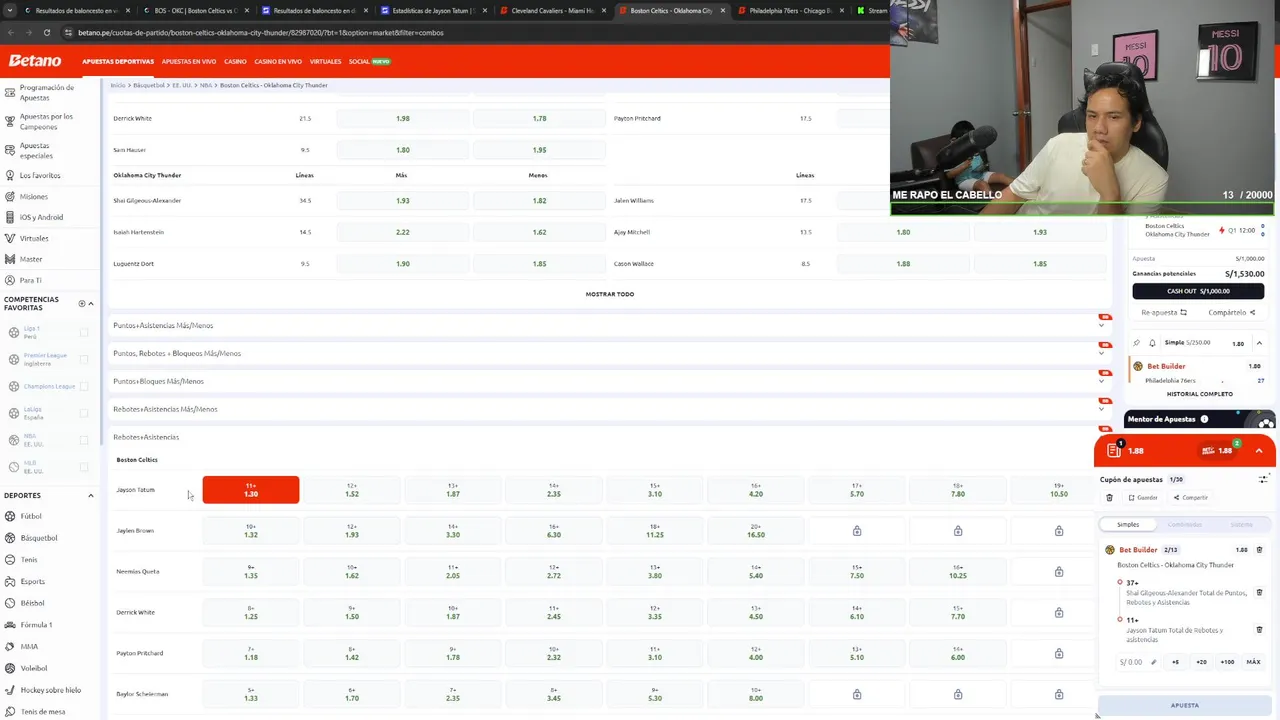
Task: Click the Mentor de Apuestas info icon
Action: [1204, 419]
